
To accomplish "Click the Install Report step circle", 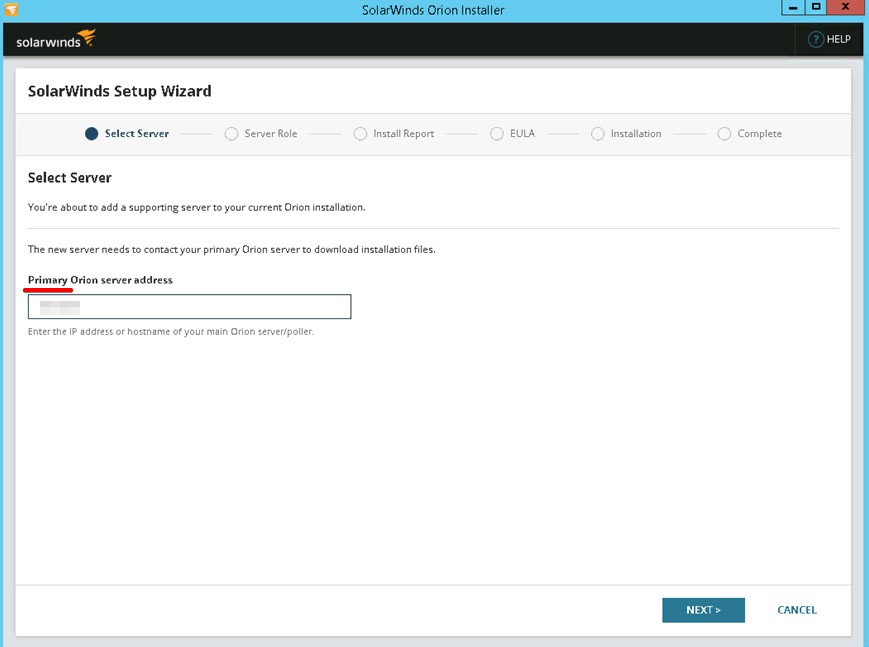I will click(360, 134).
